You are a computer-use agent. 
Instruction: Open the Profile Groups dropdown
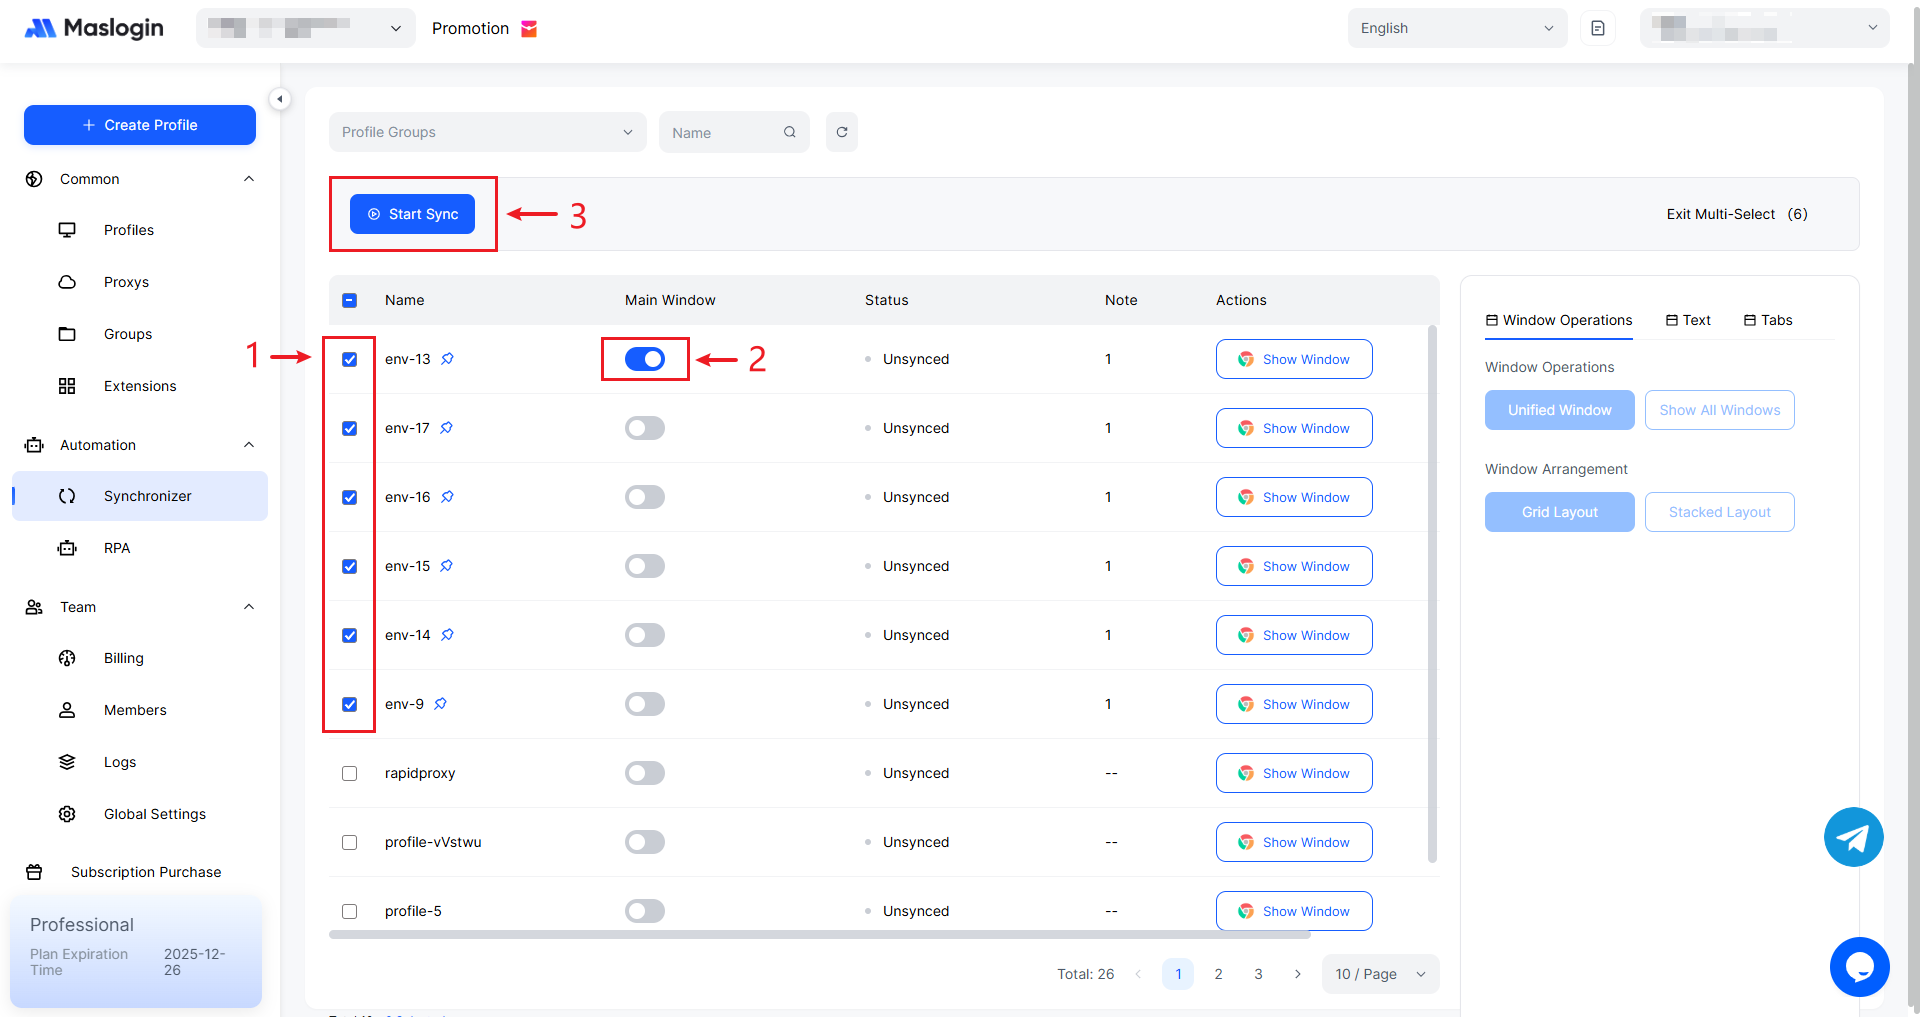click(487, 132)
